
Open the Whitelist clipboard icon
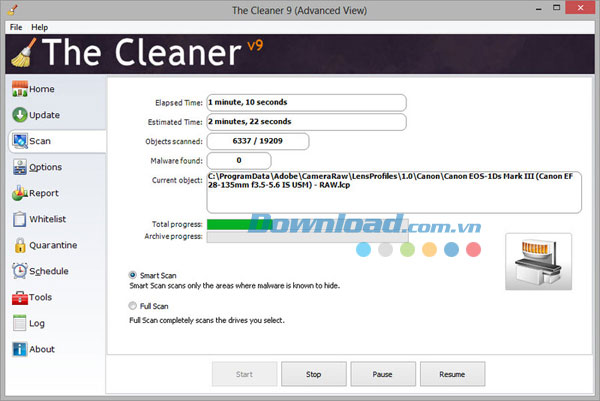point(20,219)
